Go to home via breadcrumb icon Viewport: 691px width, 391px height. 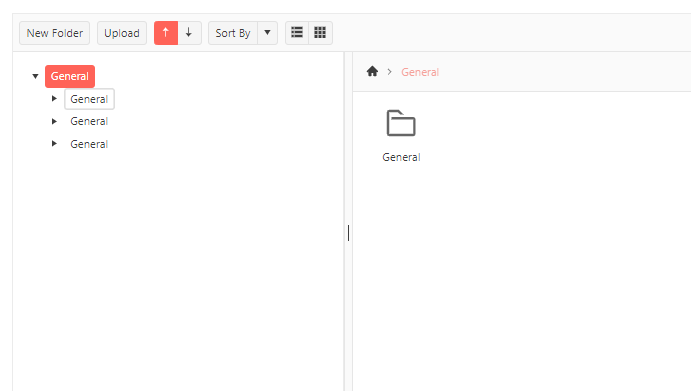point(372,71)
